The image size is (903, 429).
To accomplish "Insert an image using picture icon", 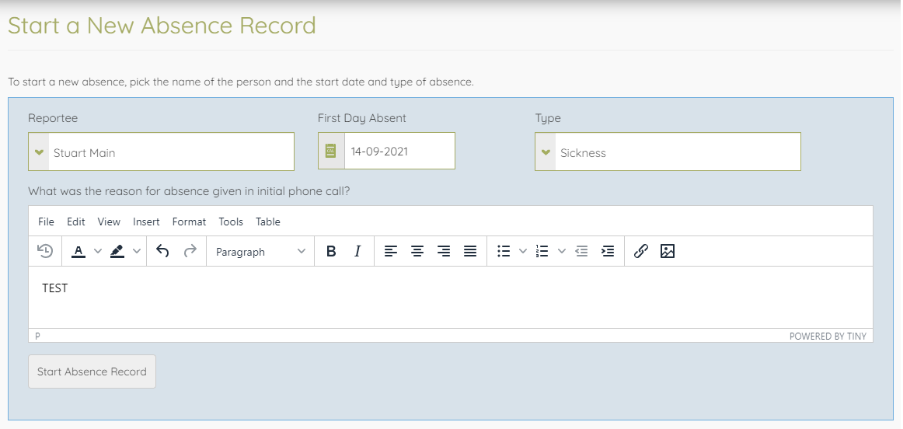I will [667, 251].
